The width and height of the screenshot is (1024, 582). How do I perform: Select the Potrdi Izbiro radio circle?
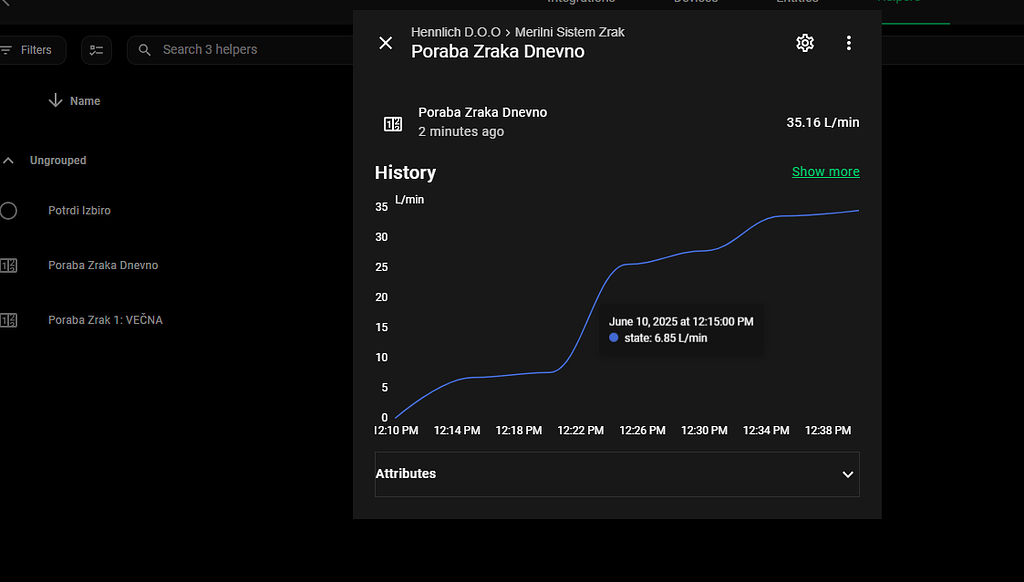pyautogui.click(x=8, y=210)
